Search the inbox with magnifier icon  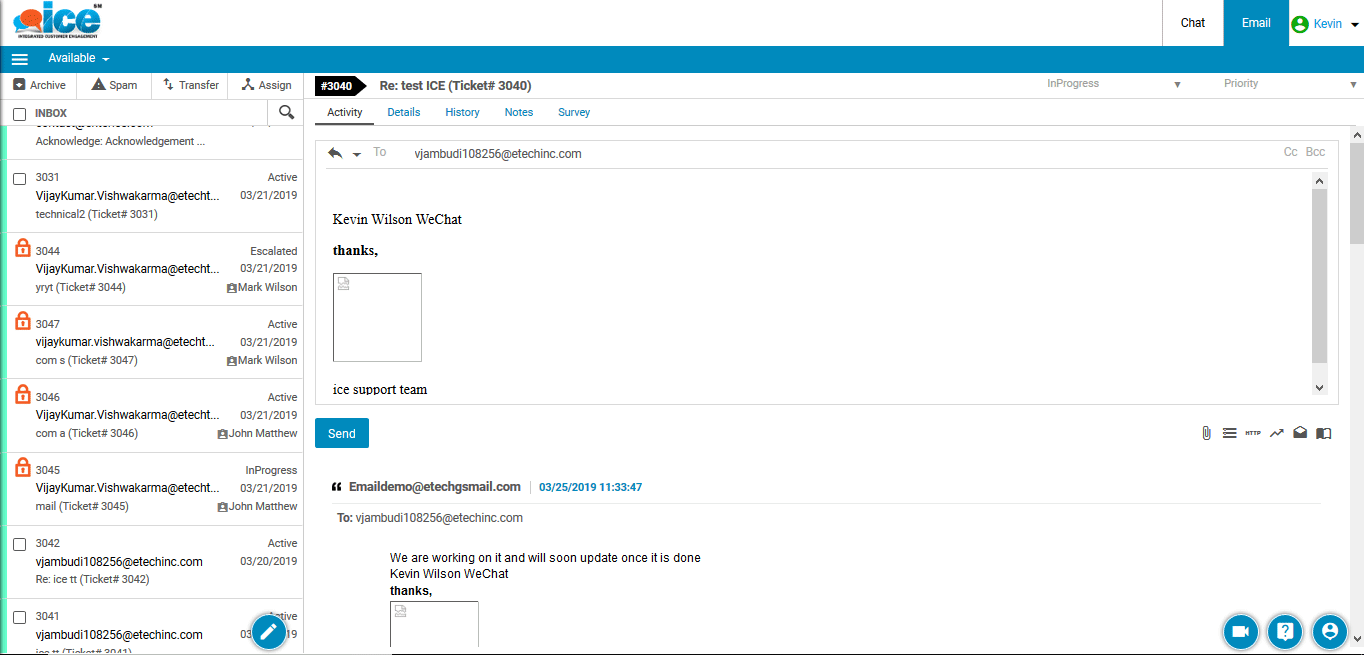[286, 112]
